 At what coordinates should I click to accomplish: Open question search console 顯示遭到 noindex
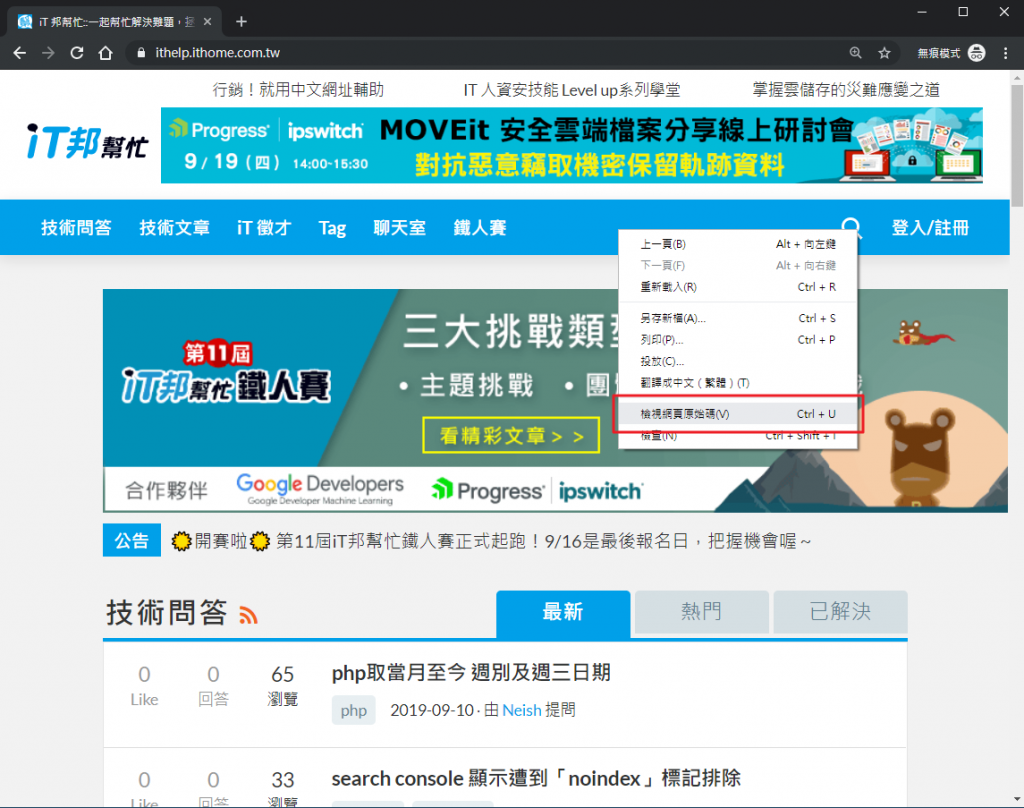click(x=536, y=778)
